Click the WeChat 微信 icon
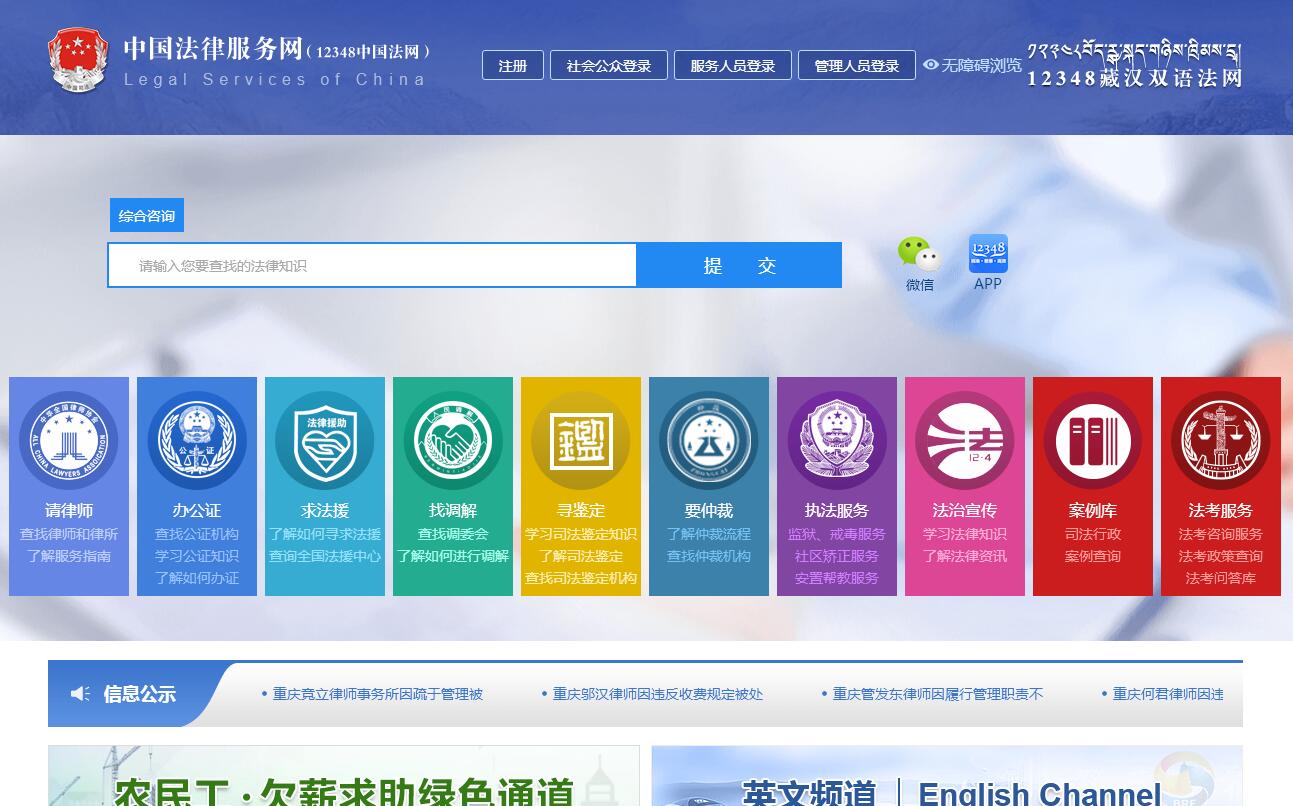Screen dimensions: 1293x806 coord(919,255)
